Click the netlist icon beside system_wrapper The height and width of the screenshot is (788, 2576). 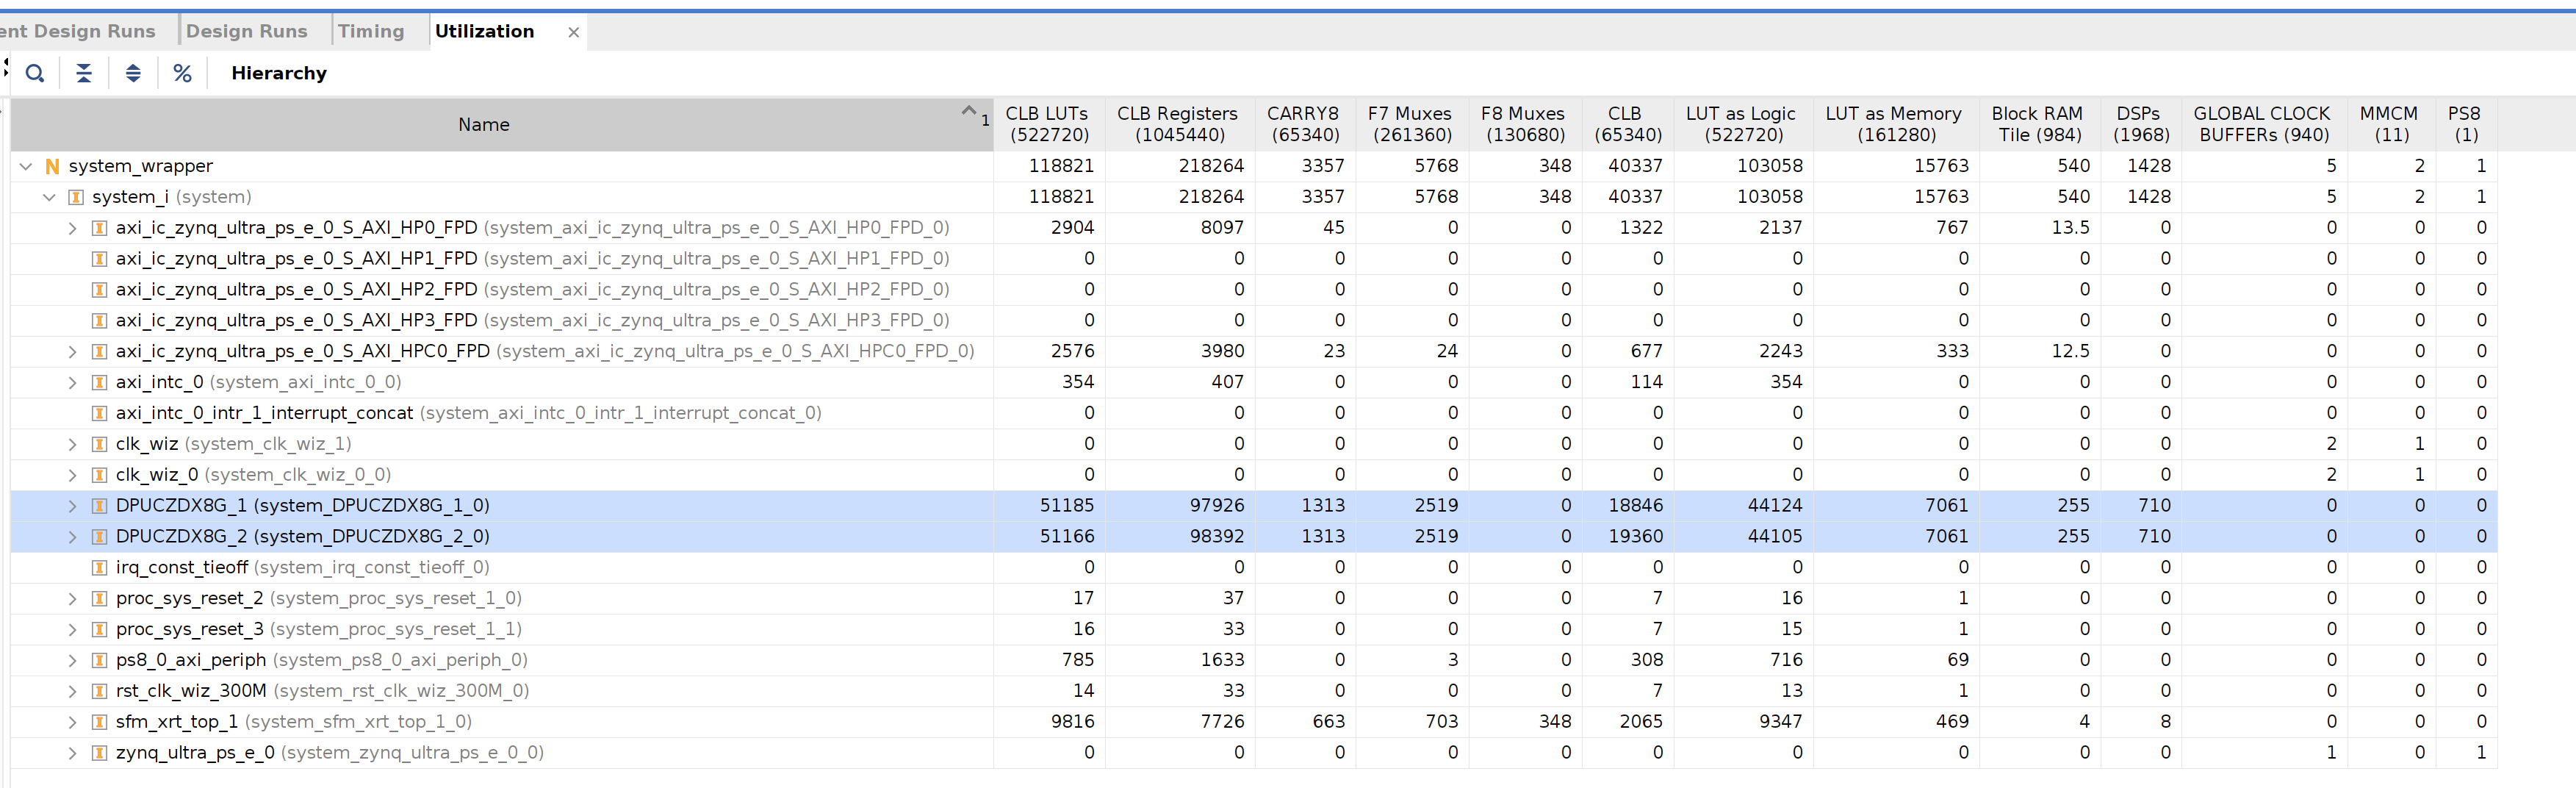(x=52, y=166)
